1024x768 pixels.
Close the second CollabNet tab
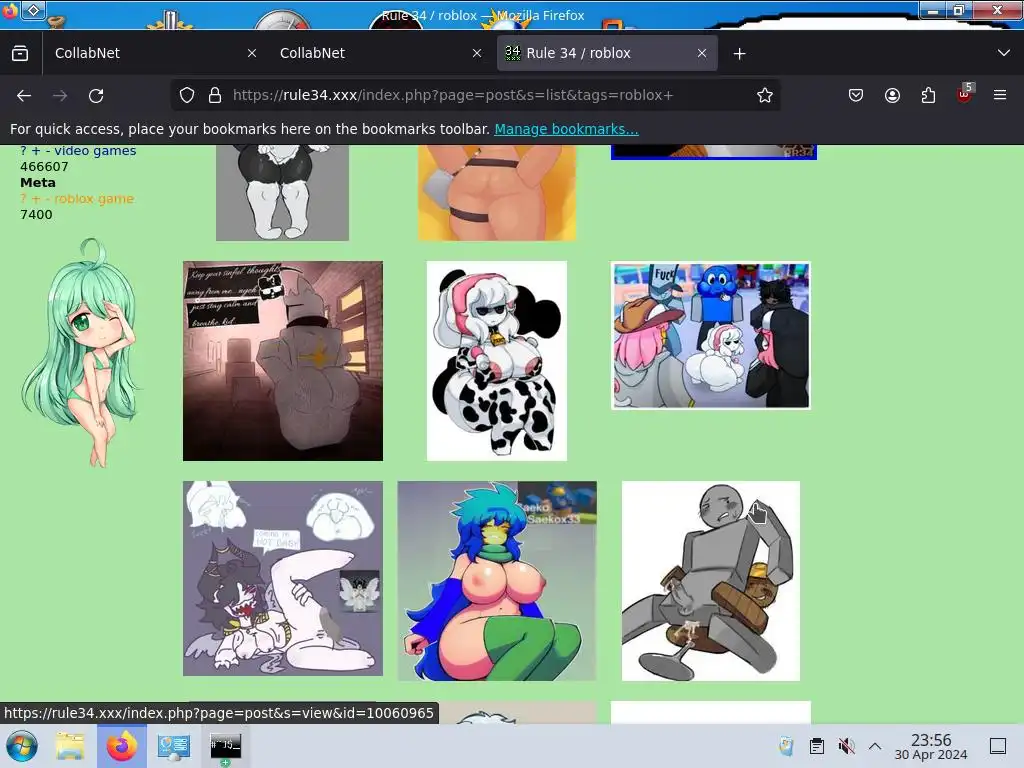click(477, 53)
